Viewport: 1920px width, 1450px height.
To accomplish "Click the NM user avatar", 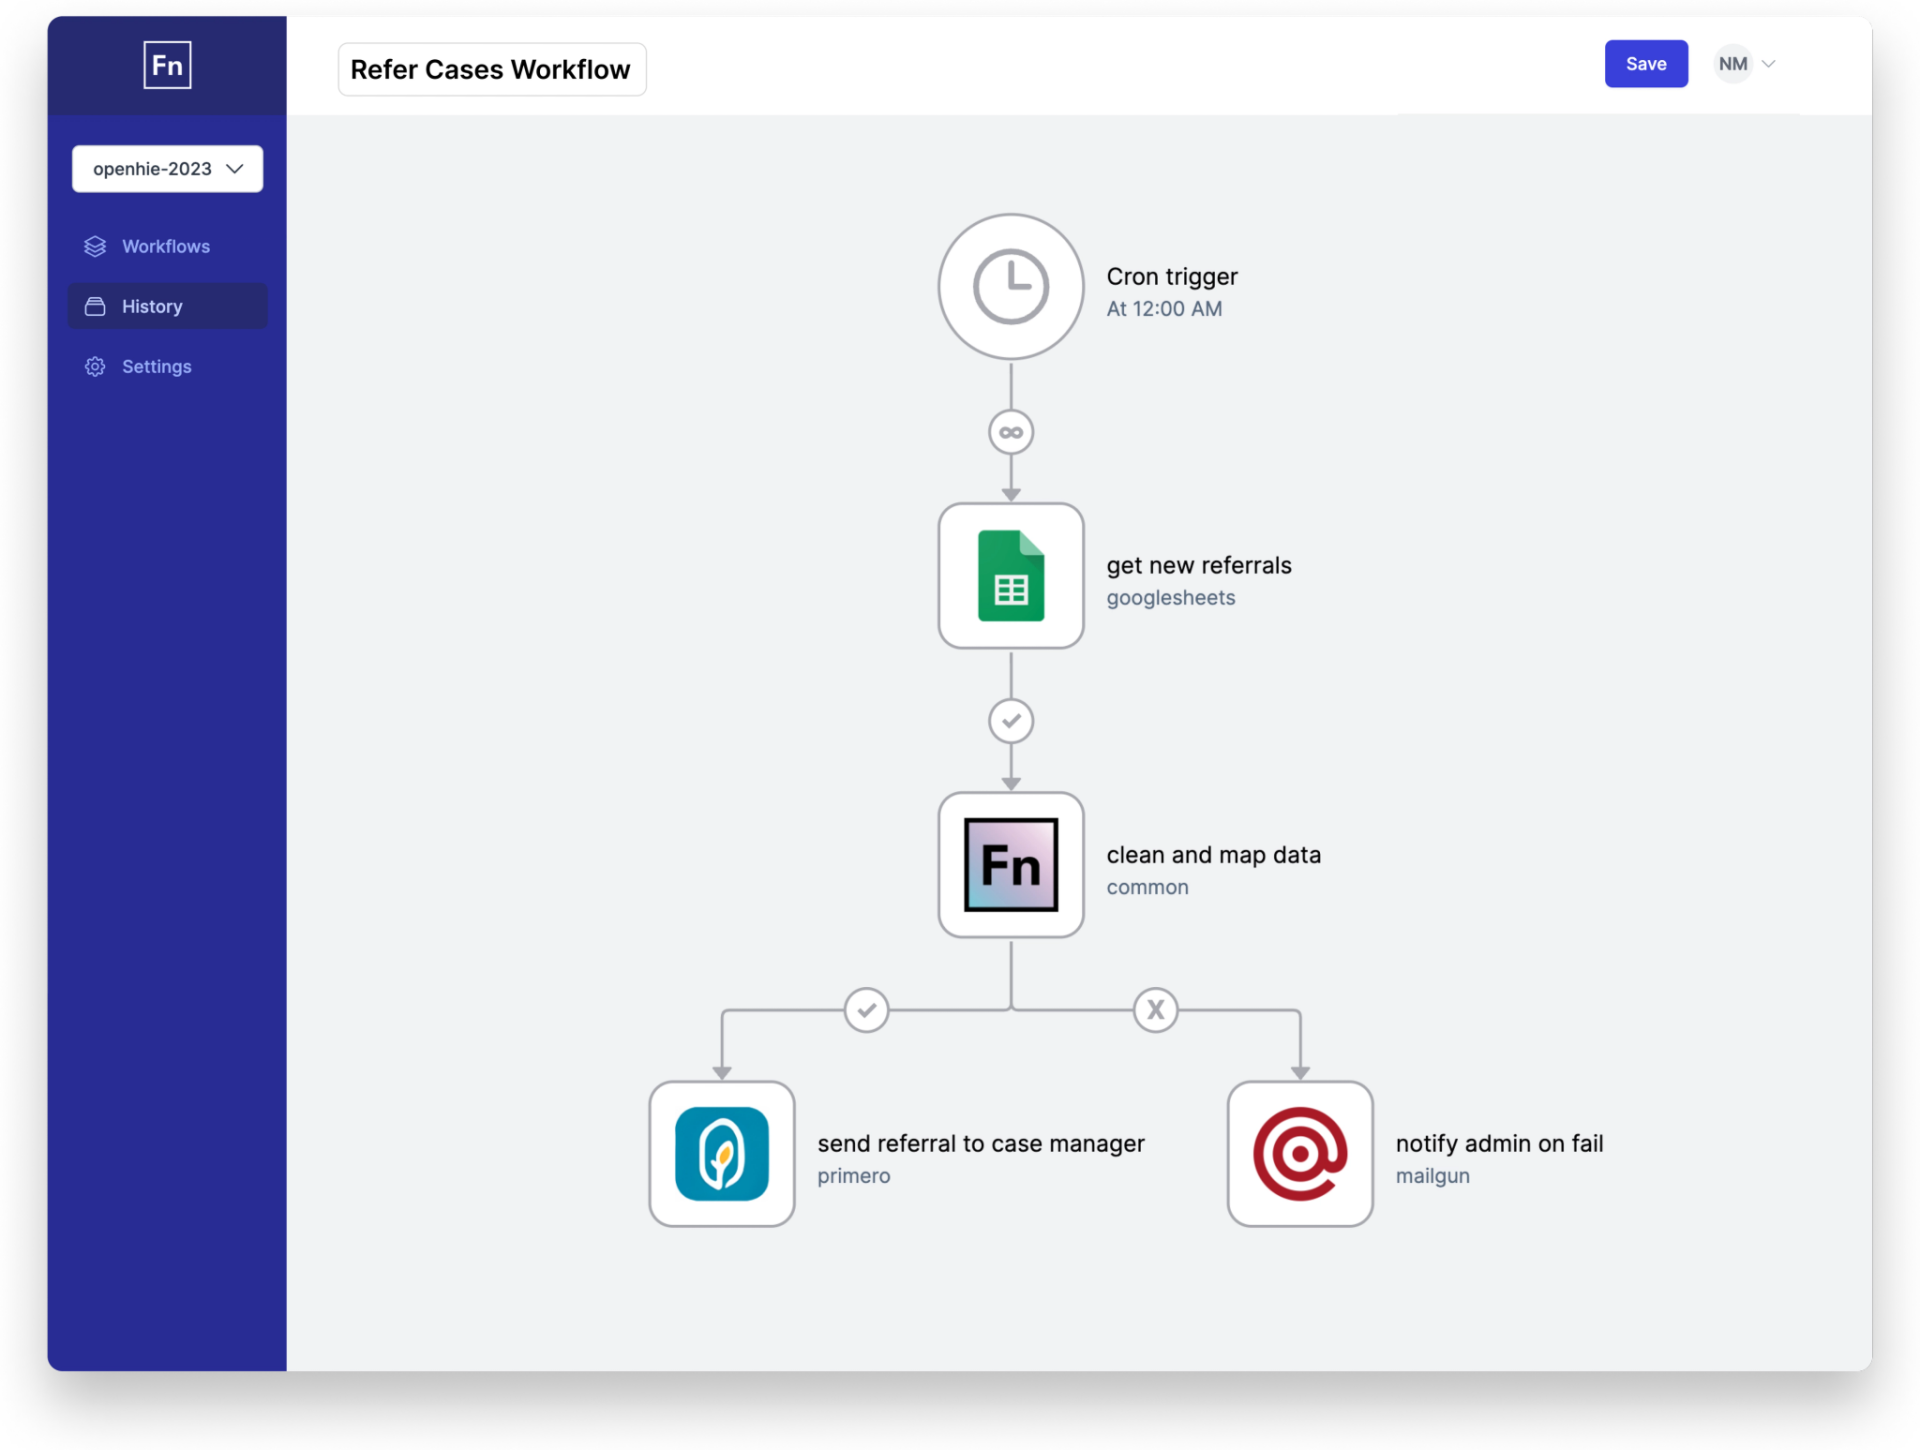I will tap(1732, 64).
